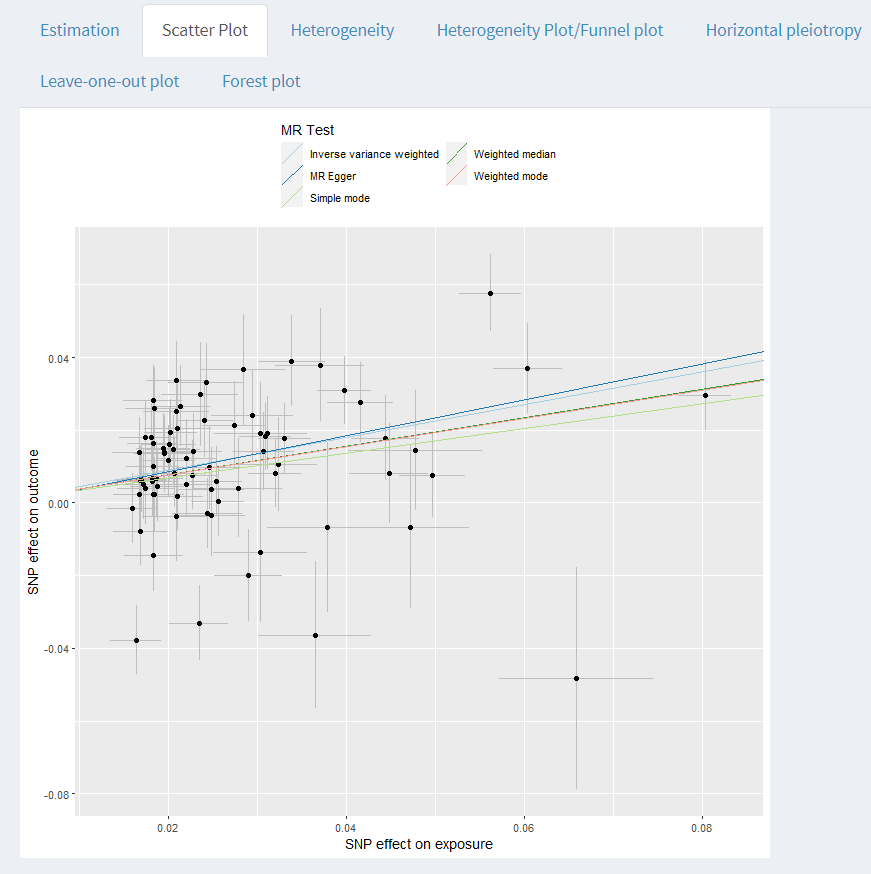The width and height of the screenshot is (871, 874).
Task: Click the Weighted mode legend swatch
Action: click(456, 176)
